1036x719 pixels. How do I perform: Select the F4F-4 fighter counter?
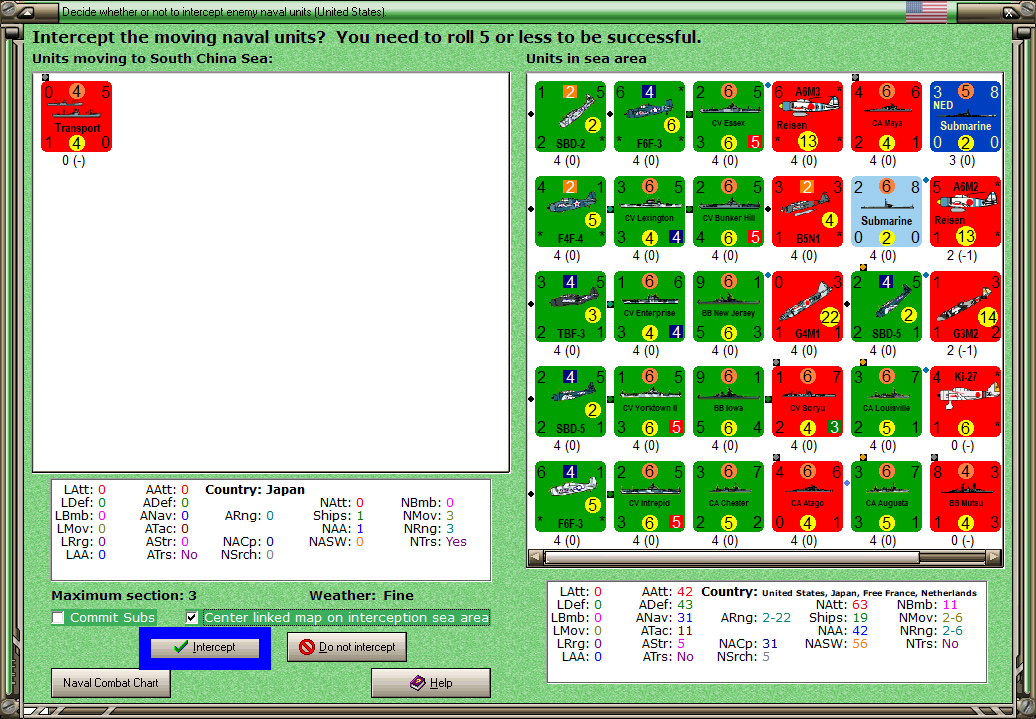pos(570,211)
